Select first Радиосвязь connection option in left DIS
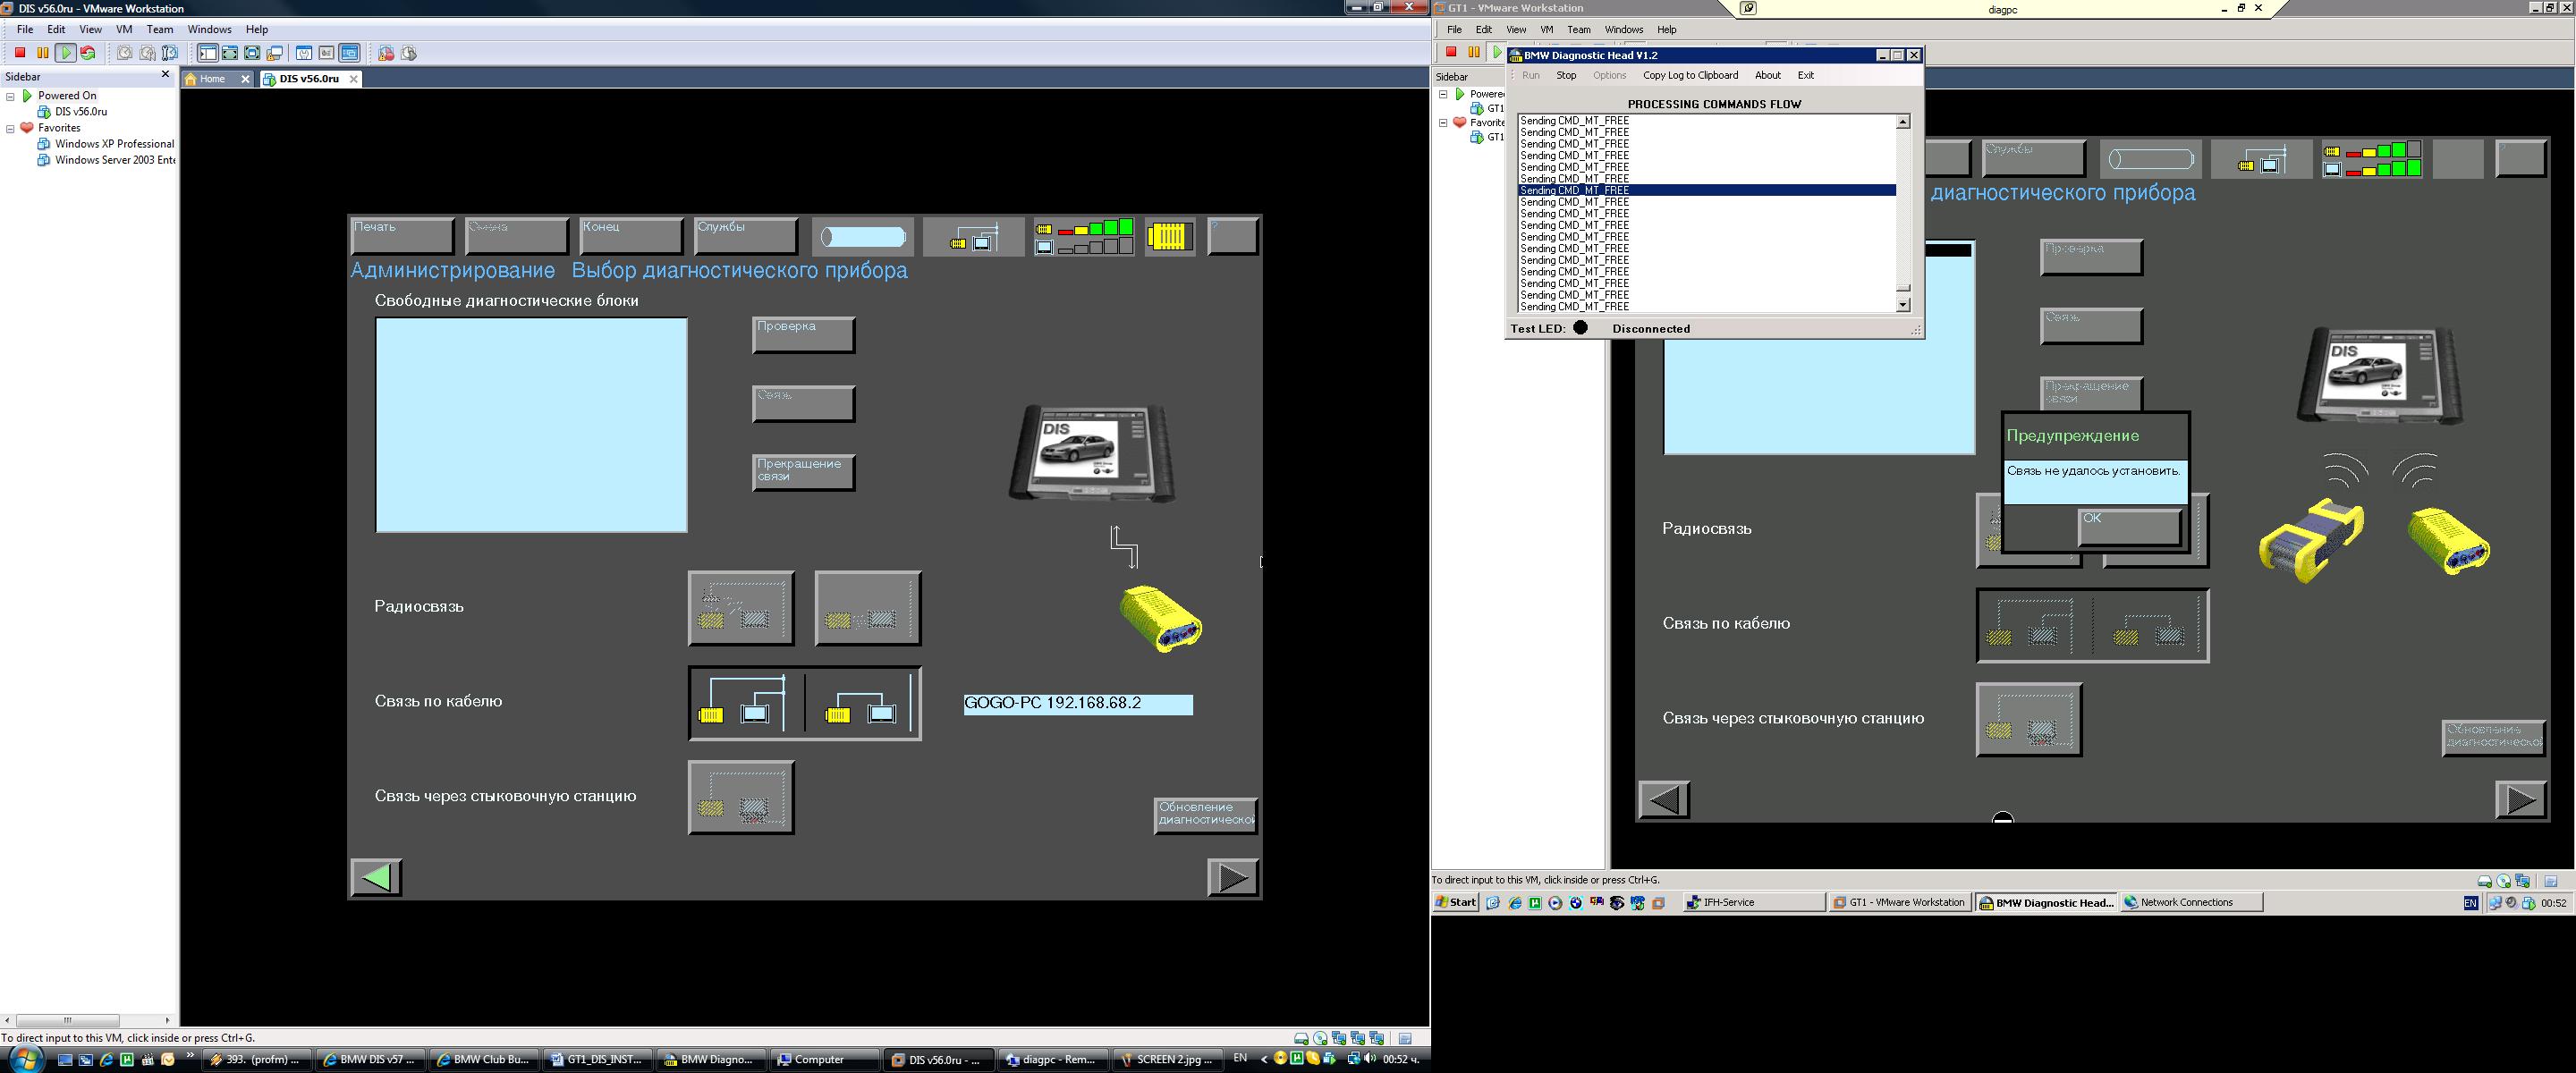 tap(741, 608)
